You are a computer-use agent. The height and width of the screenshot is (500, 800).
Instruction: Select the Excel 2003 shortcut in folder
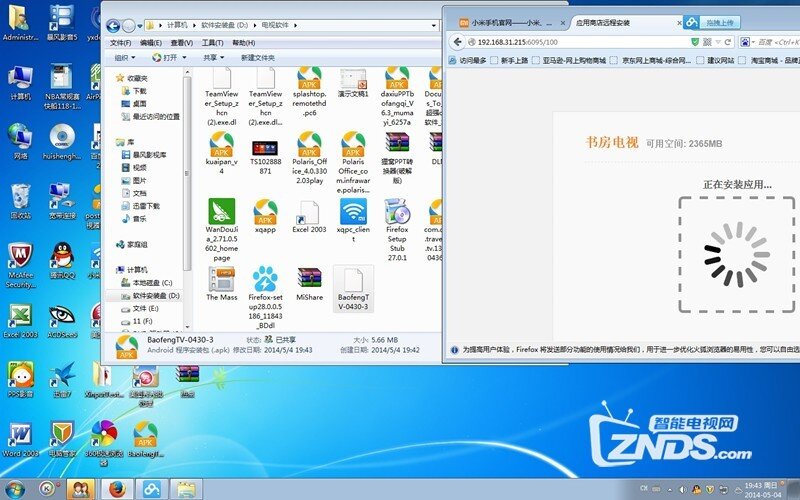[309, 216]
